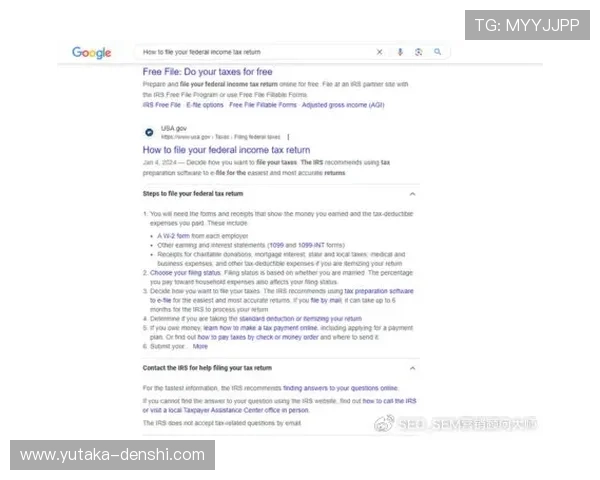The image size is (600, 480).
Task: Click the USA.gov site favicon
Action: (x=149, y=131)
